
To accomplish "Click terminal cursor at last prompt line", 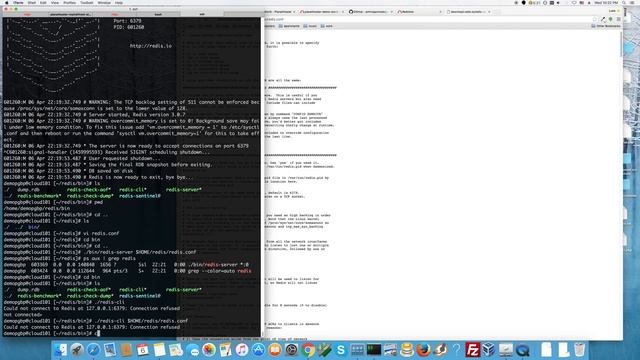I will (x=97, y=333).
